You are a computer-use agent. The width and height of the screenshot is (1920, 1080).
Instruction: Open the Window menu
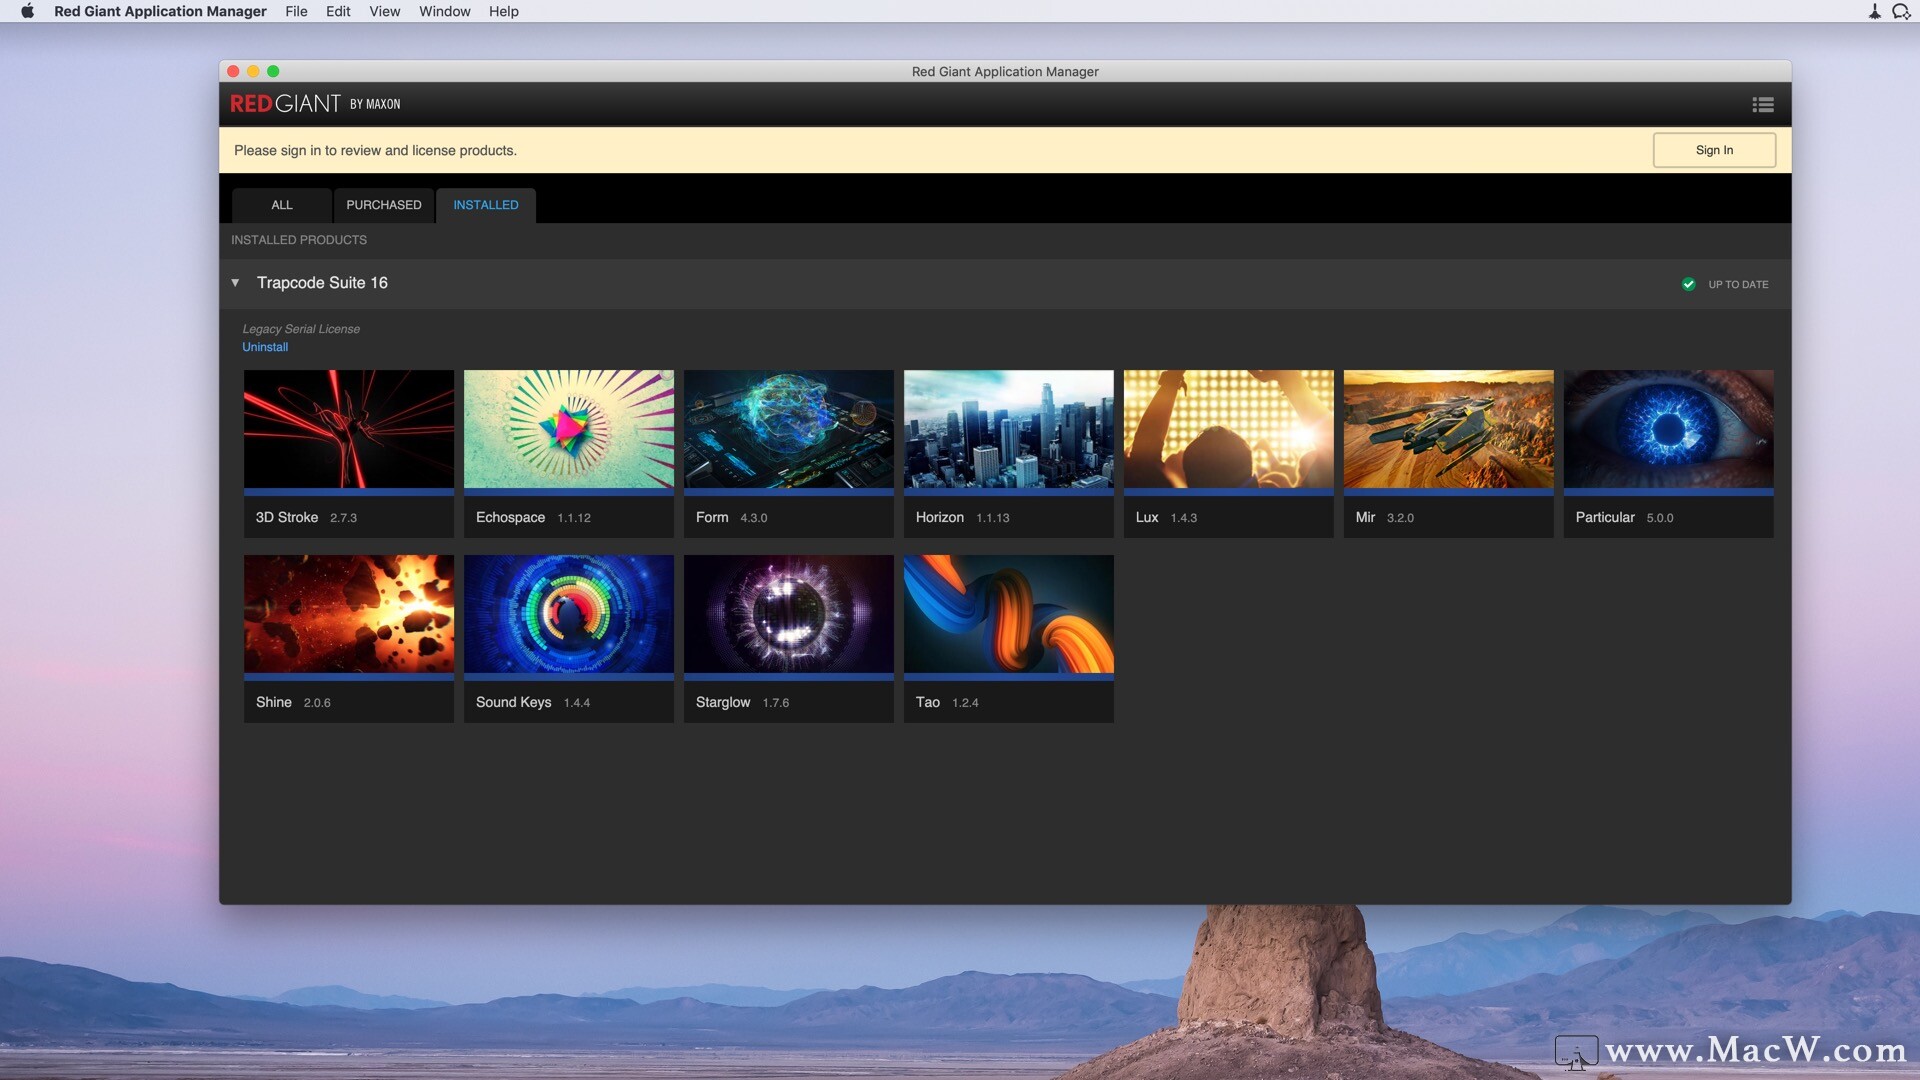click(444, 11)
